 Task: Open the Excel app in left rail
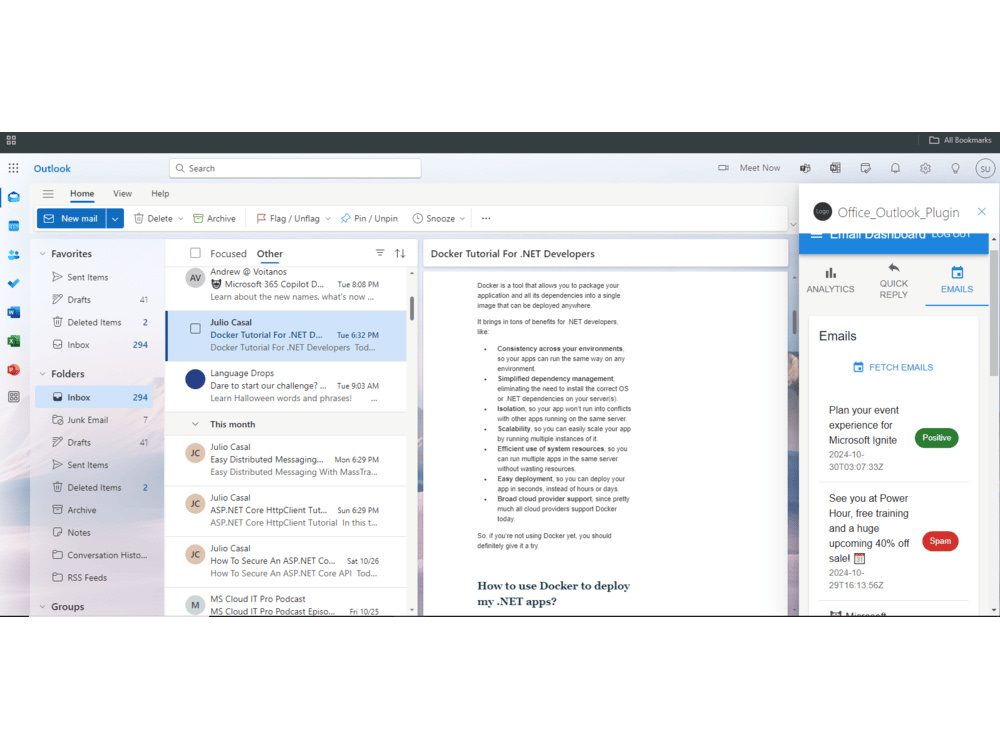pyautogui.click(x=13, y=341)
